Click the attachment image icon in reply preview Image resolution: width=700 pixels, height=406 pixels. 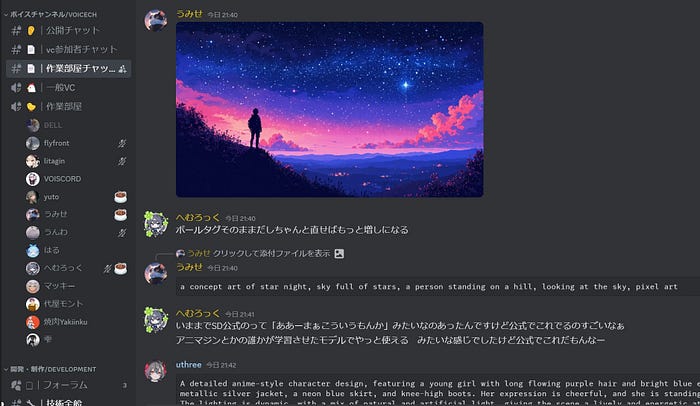pyautogui.click(x=339, y=253)
